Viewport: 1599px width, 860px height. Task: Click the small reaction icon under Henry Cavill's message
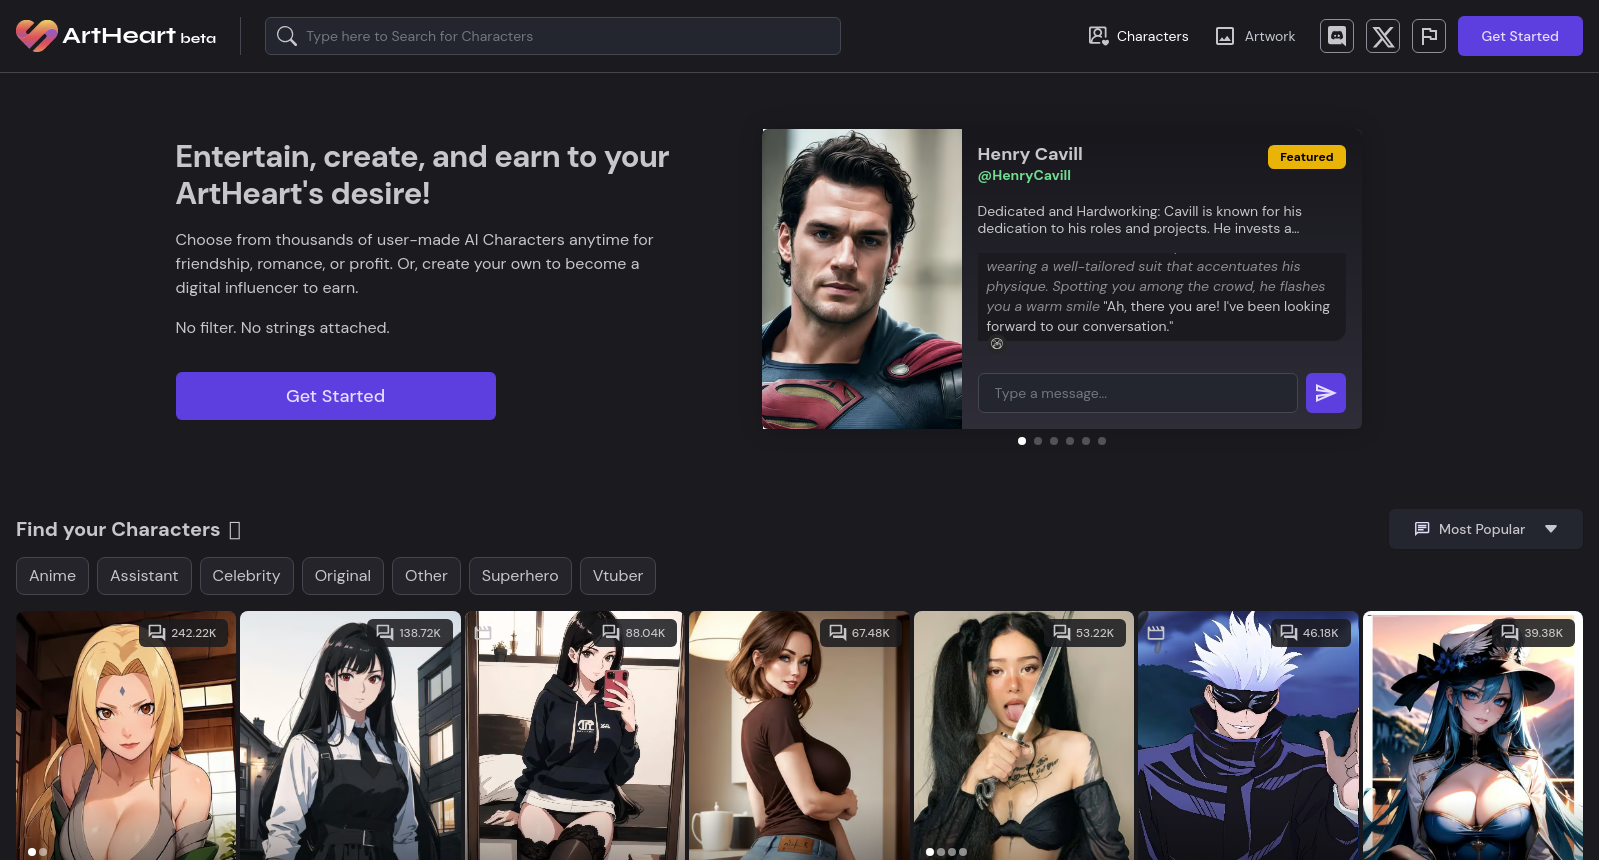coord(997,344)
